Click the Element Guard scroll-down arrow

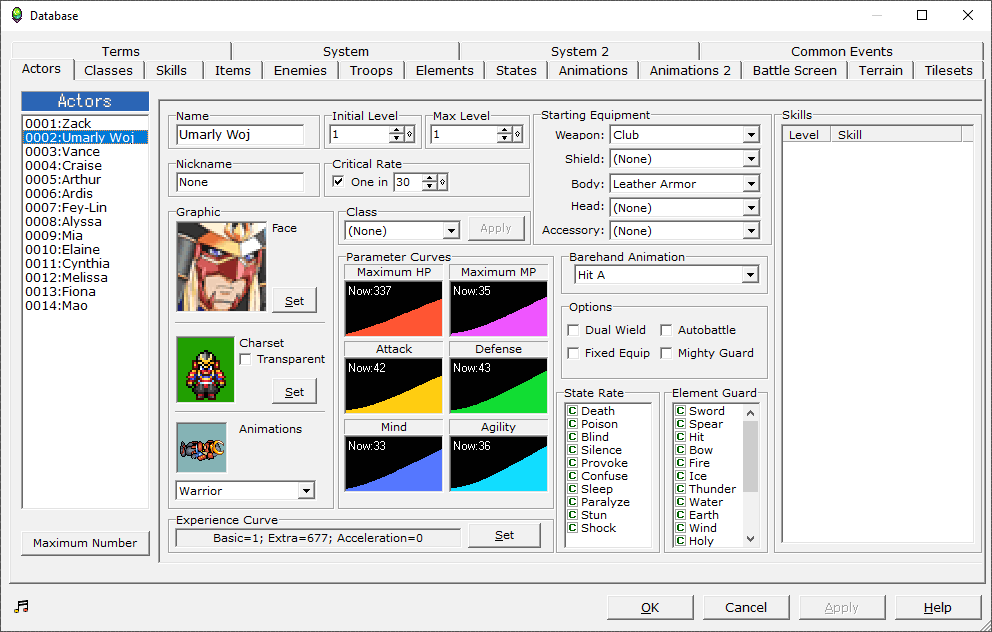pyautogui.click(x=750, y=539)
